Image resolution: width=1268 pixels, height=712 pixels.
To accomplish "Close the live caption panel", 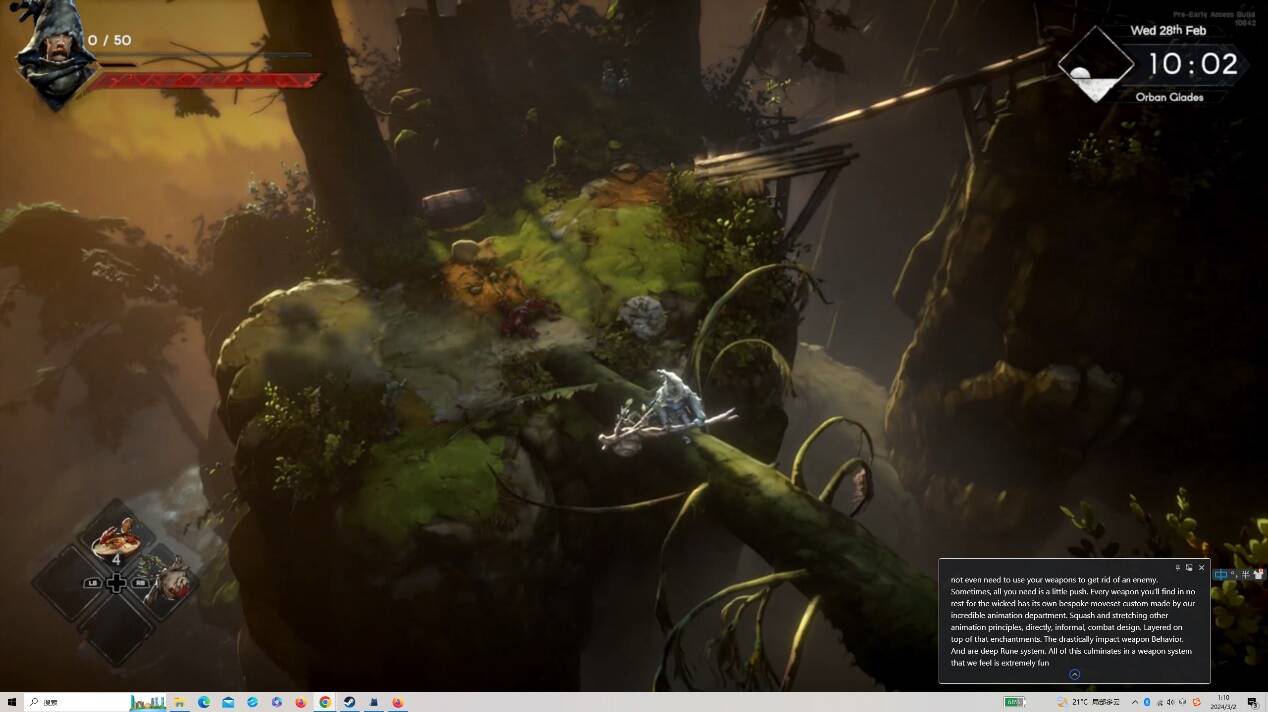I will [1201, 568].
